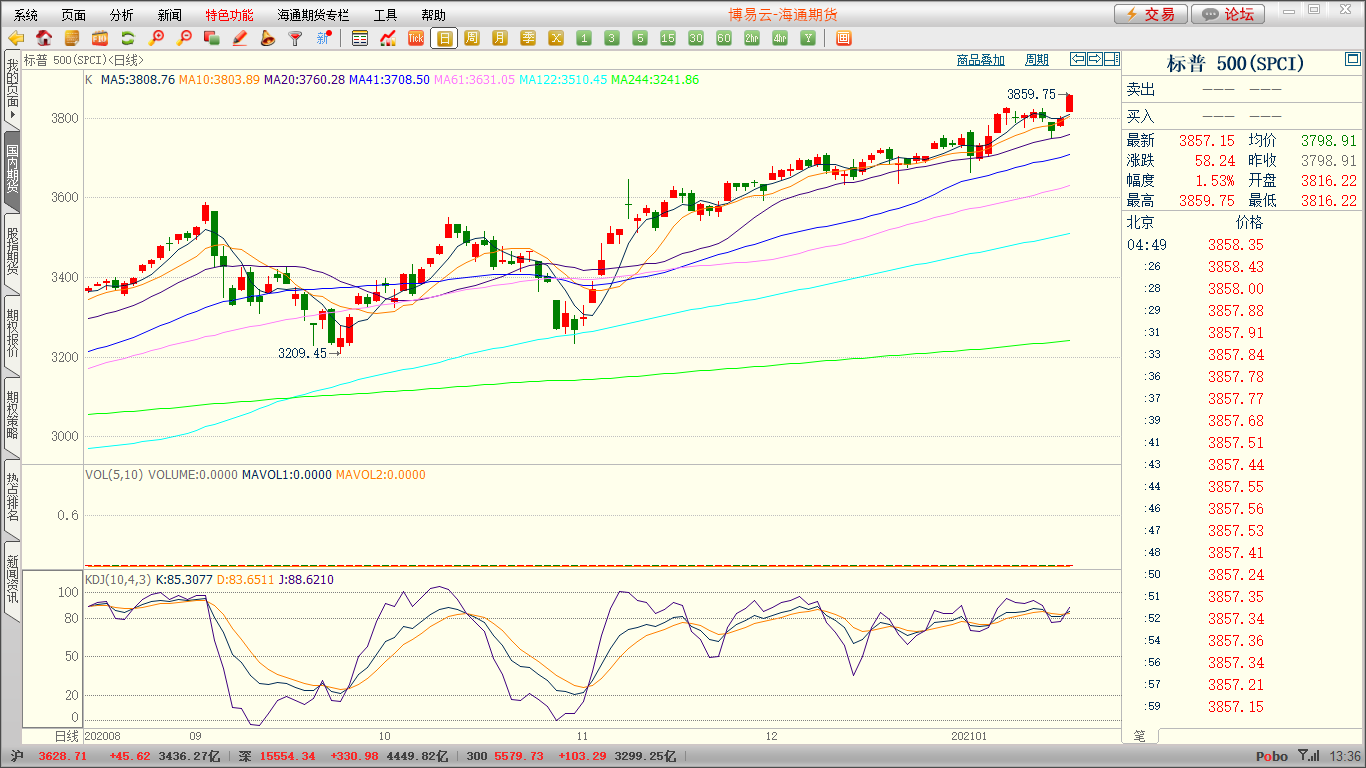The height and width of the screenshot is (768, 1366).
Task: Select the monthly 月 period button
Action: point(500,39)
